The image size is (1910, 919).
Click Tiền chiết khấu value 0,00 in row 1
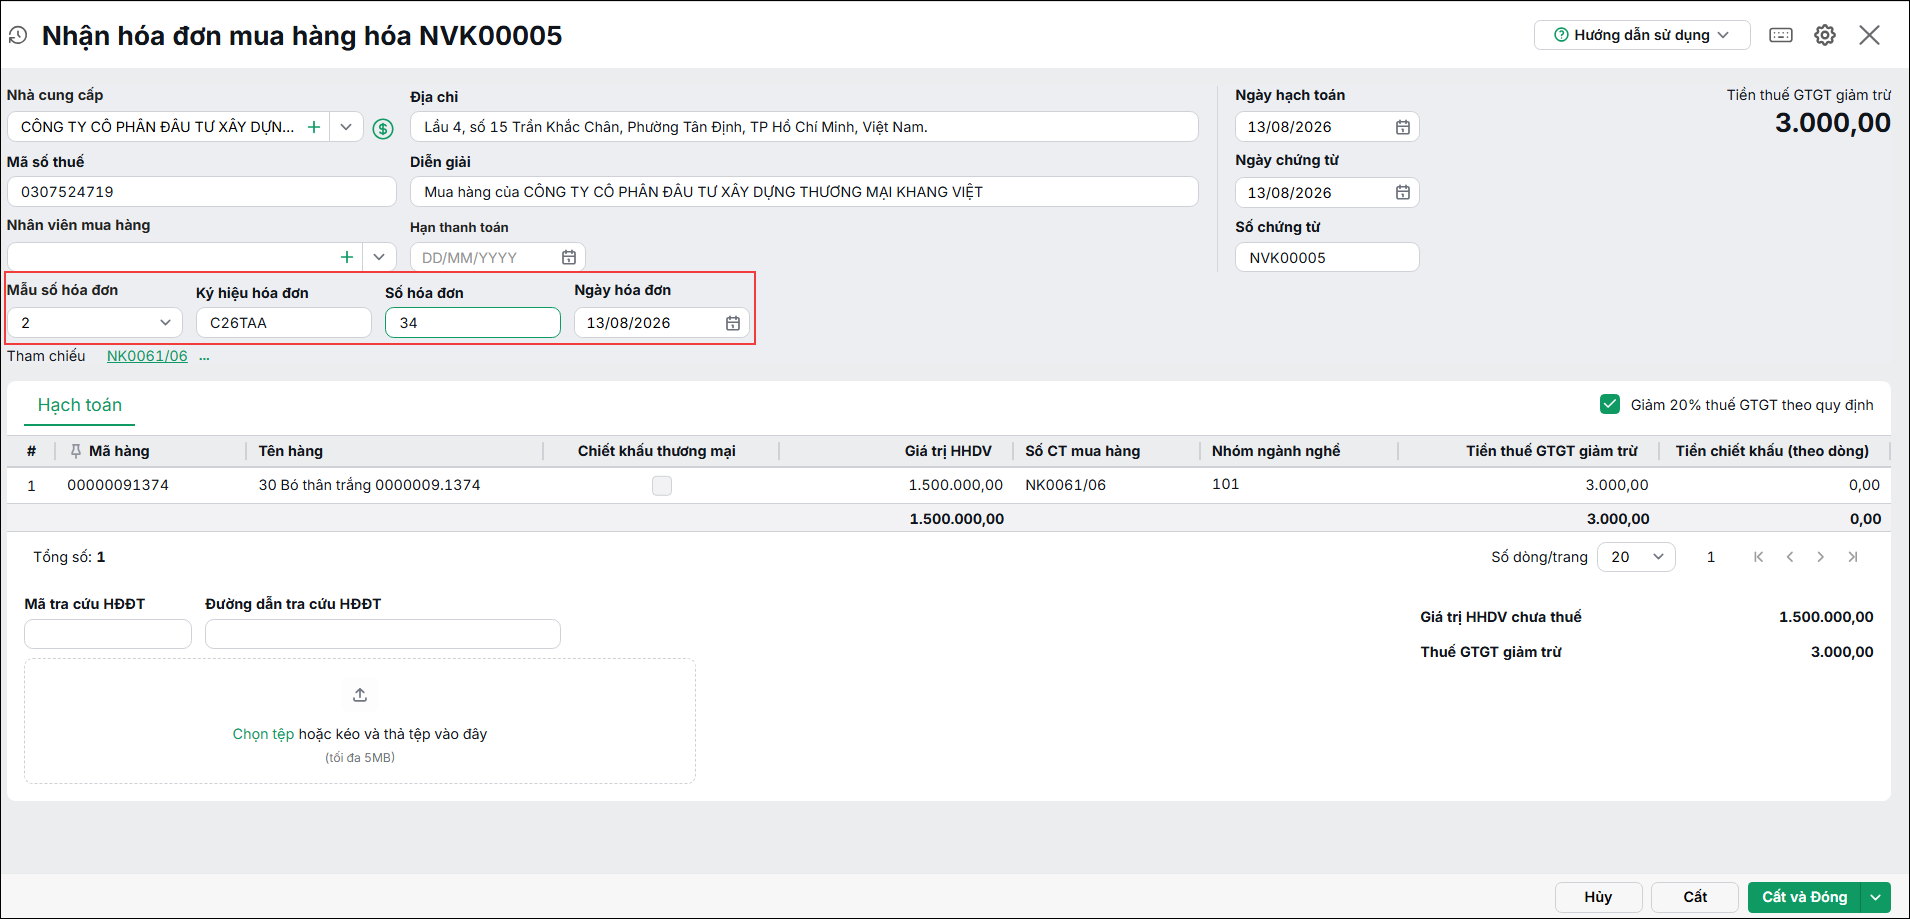point(1865,485)
